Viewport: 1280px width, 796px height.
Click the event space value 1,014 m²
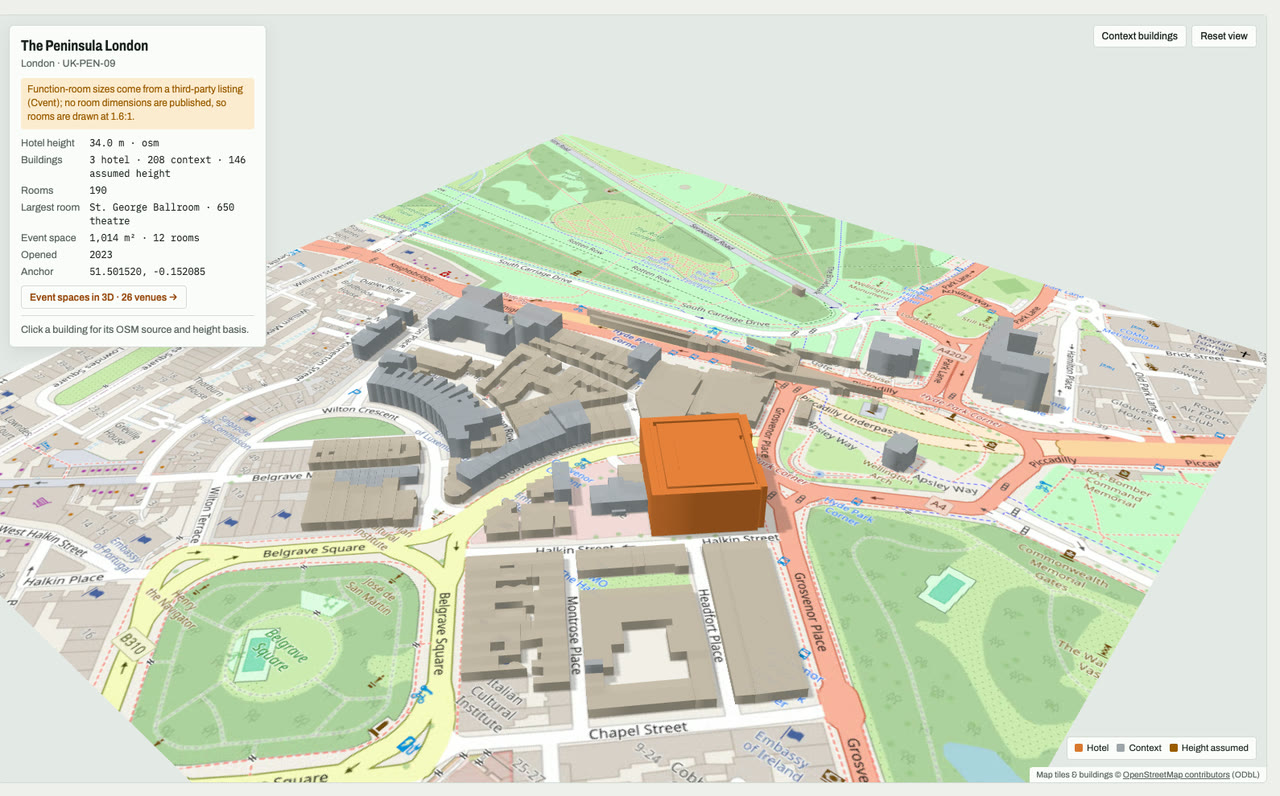tap(144, 238)
